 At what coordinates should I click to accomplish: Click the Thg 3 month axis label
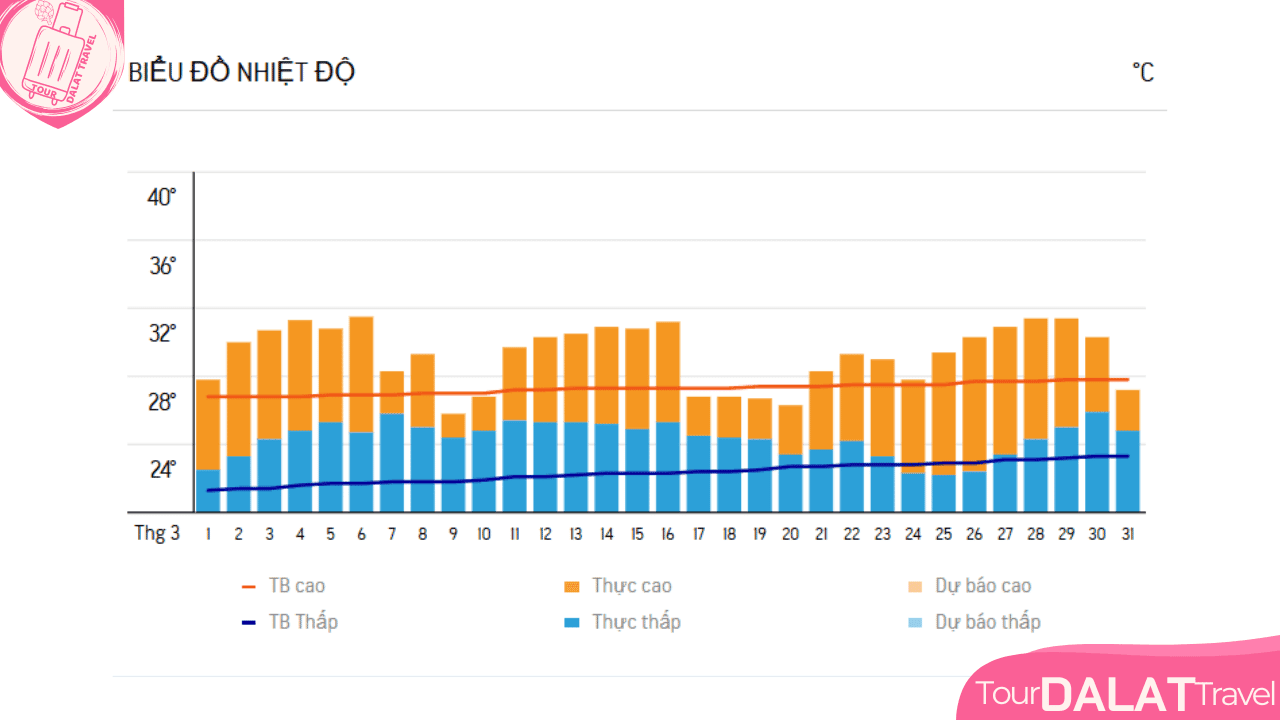(157, 533)
